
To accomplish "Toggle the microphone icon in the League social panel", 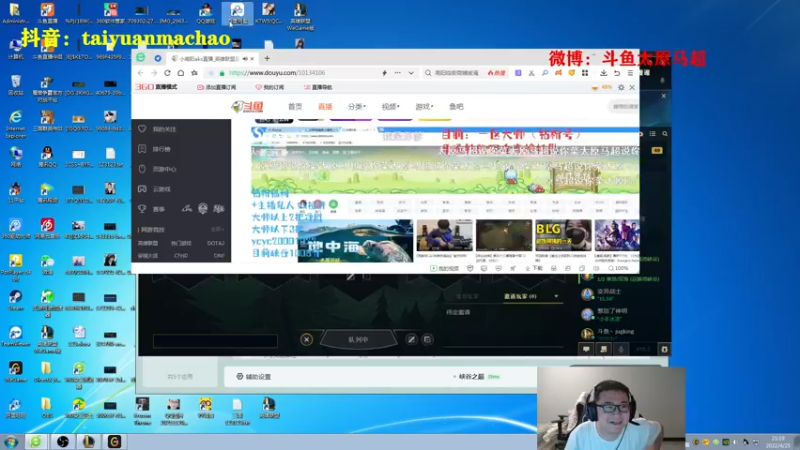I will point(621,349).
